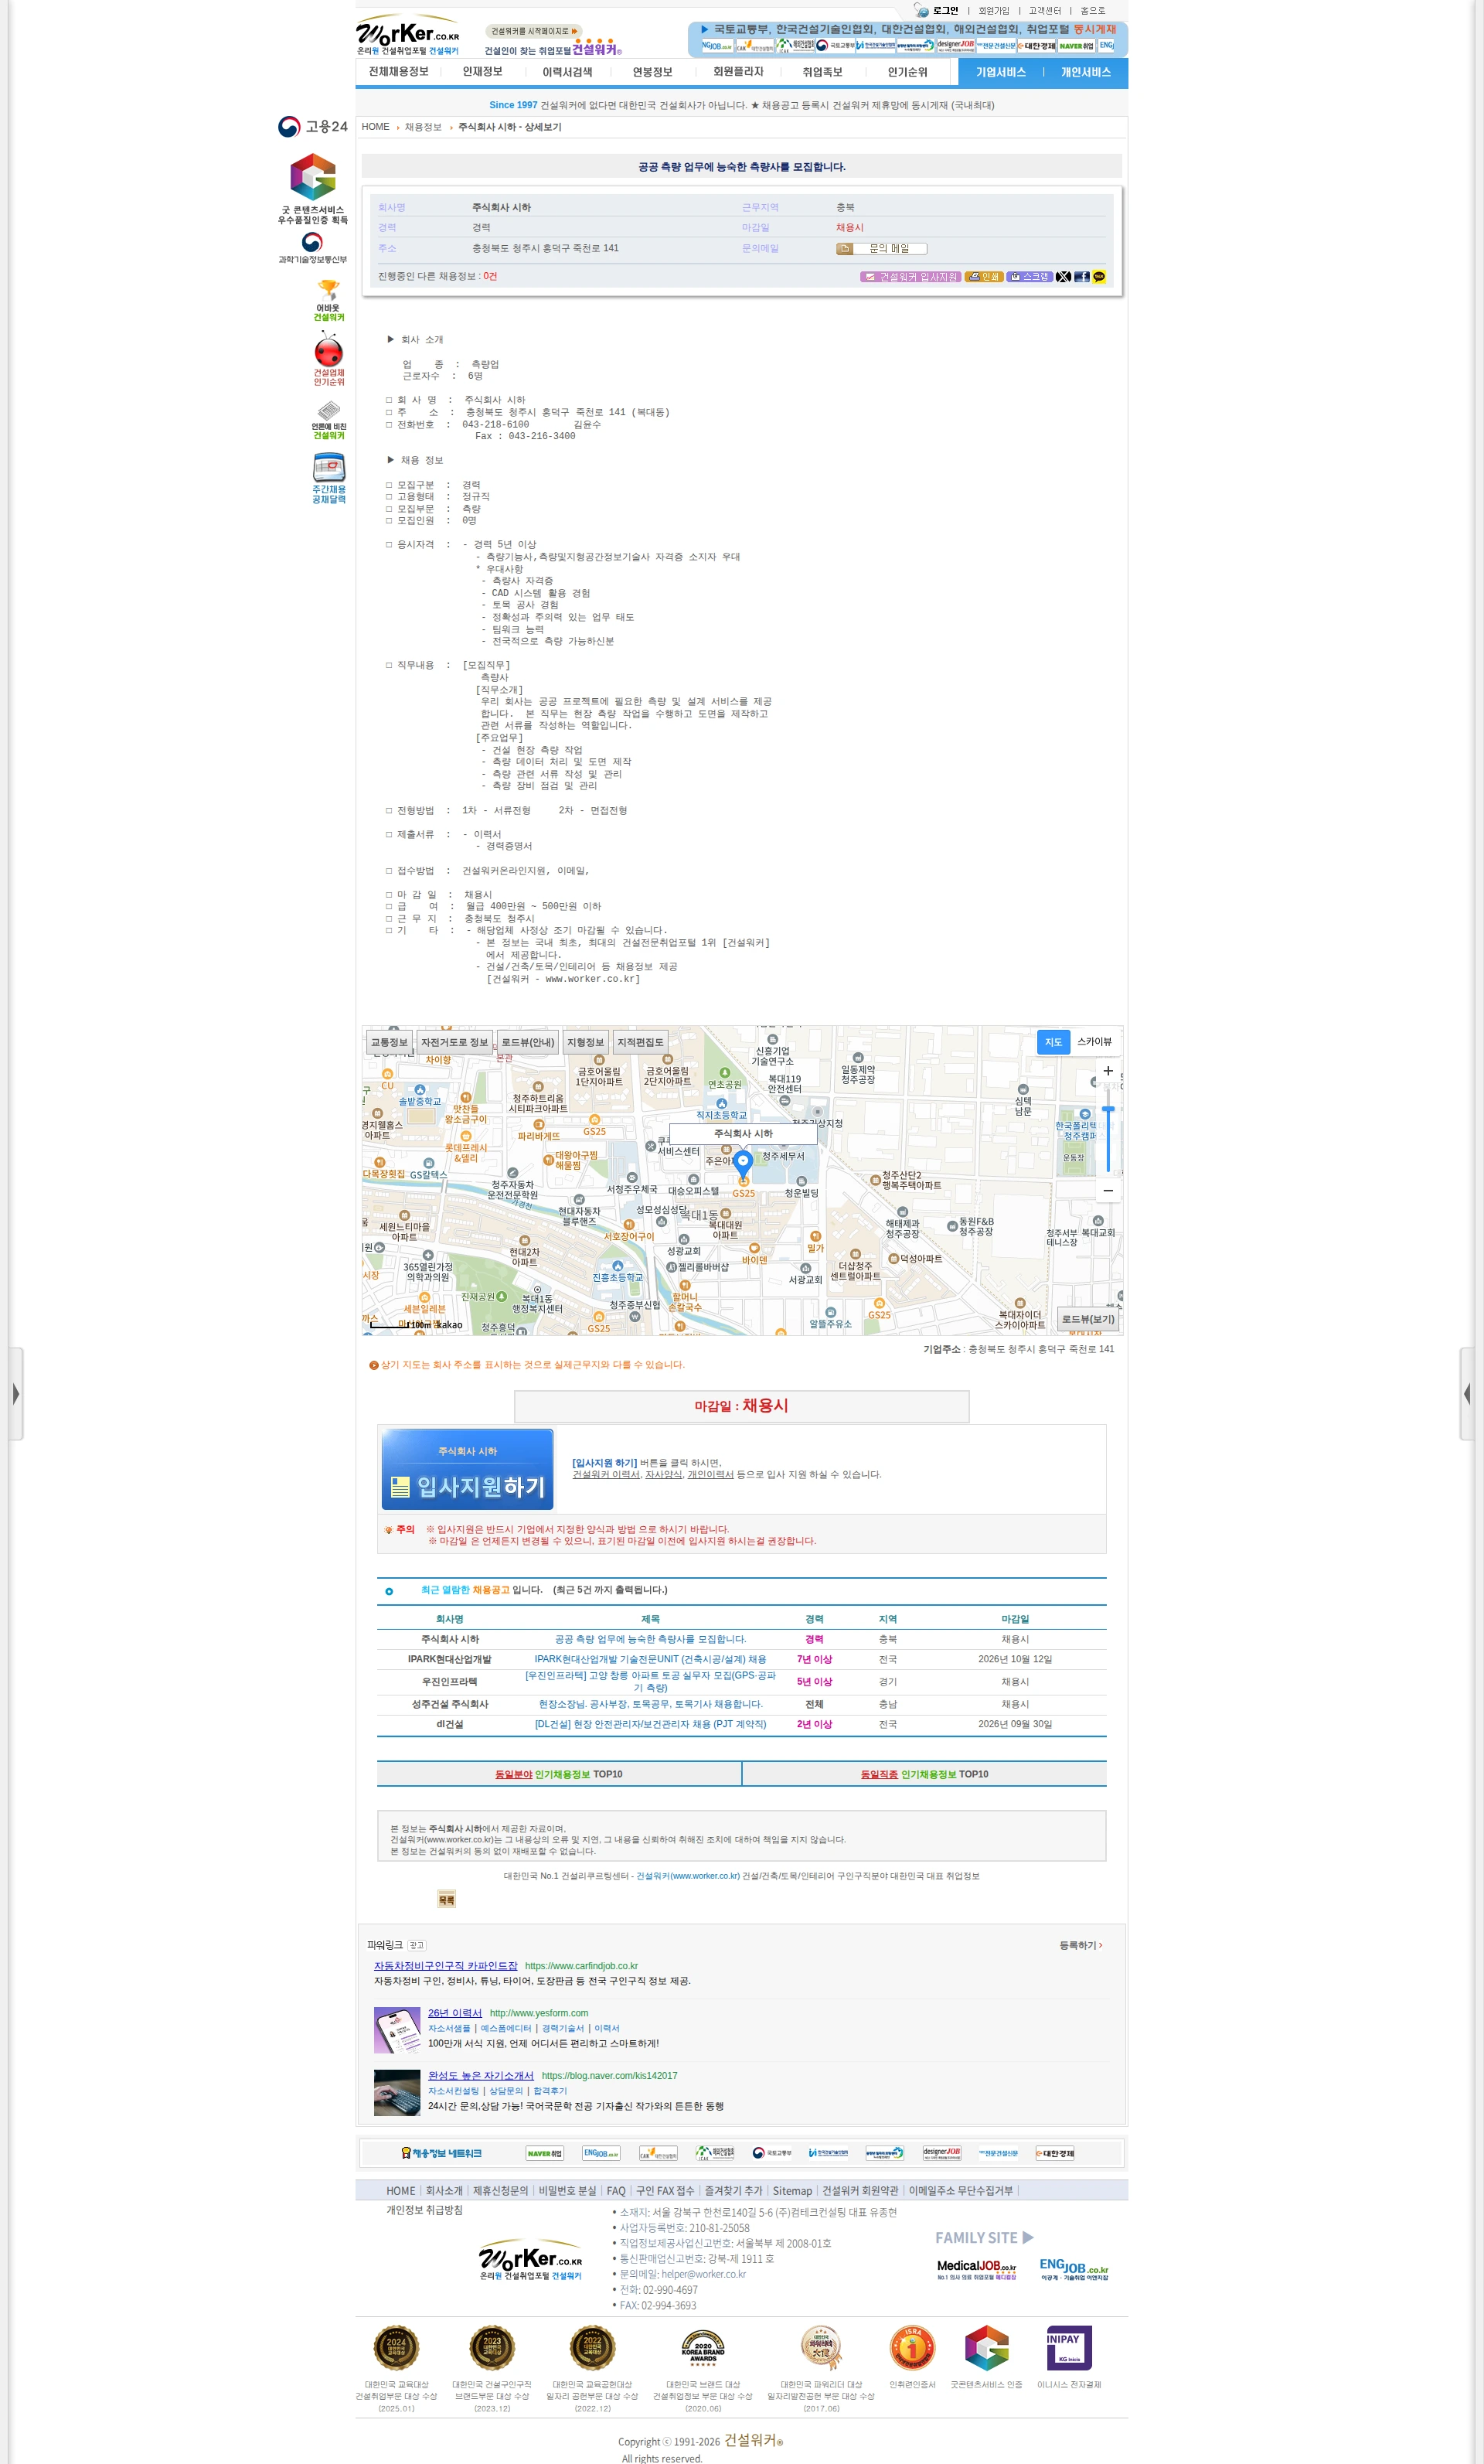Zoom in the map with plus
The width and height of the screenshot is (1484, 2464).
pyautogui.click(x=1107, y=1071)
